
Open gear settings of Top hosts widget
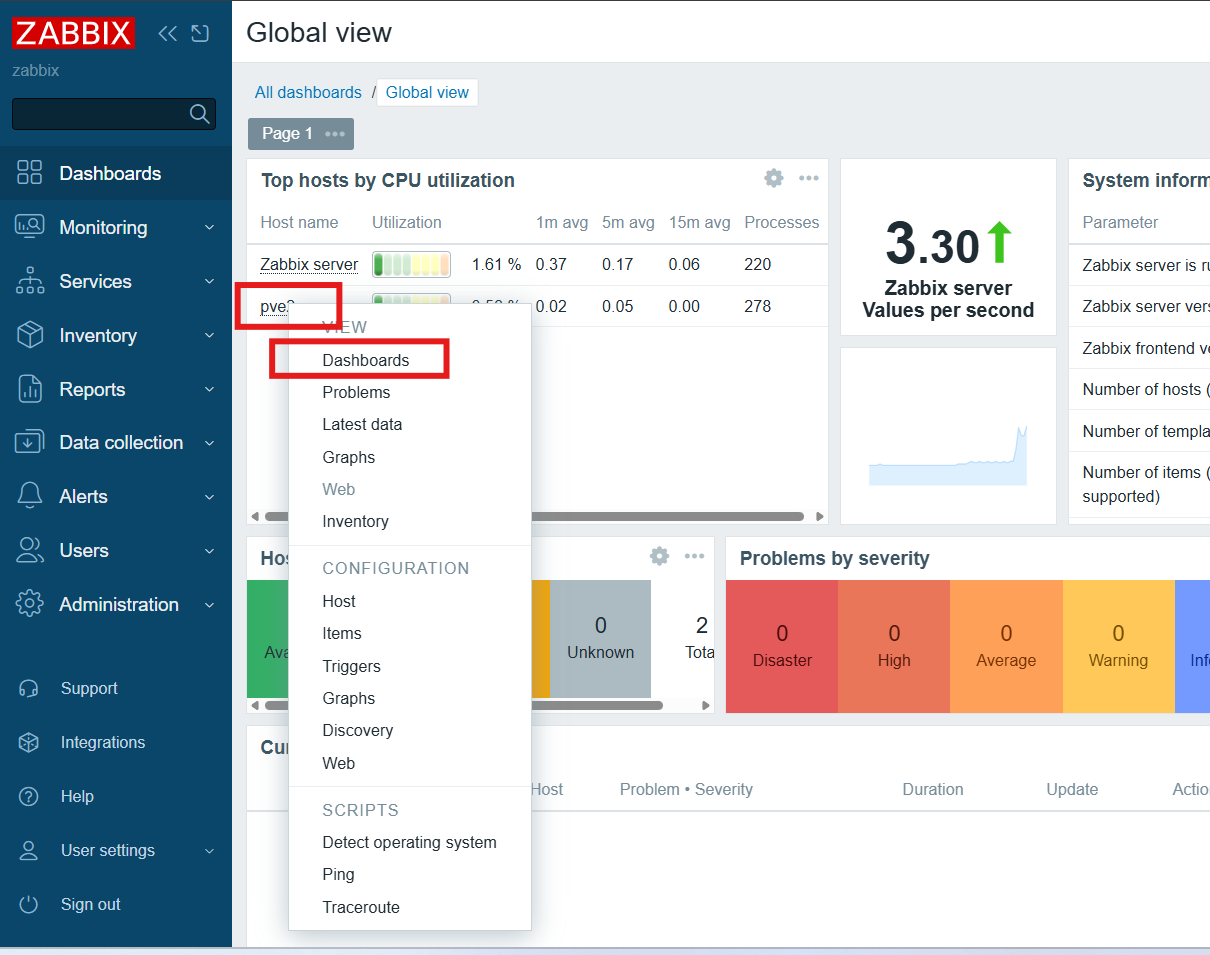pos(773,178)
